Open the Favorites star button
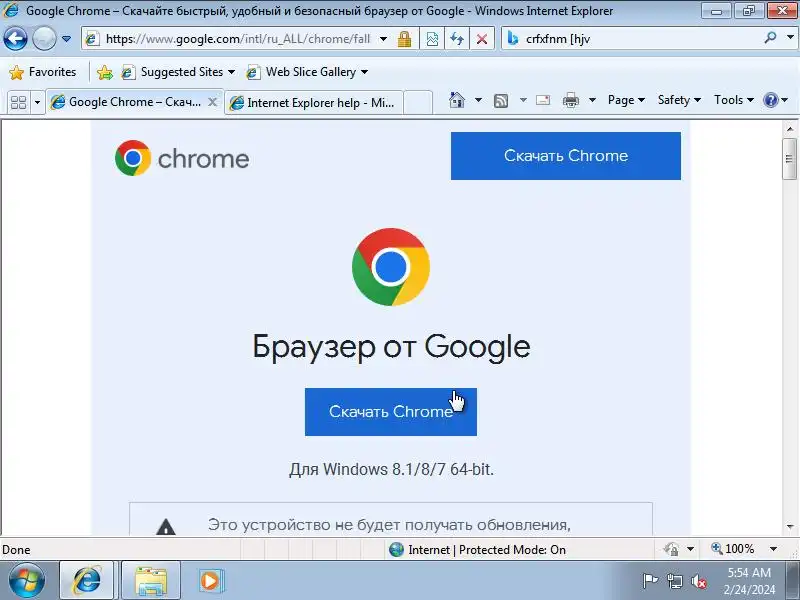Viewport: 800px width, 600px height. pyautogui.click(x=43, y=72)
